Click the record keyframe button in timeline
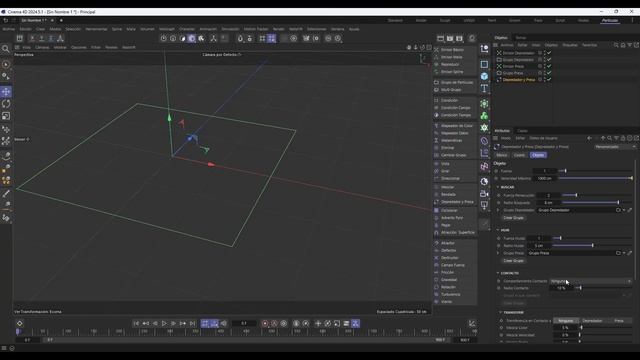This screenshot has width=640, height=360. 265,324
